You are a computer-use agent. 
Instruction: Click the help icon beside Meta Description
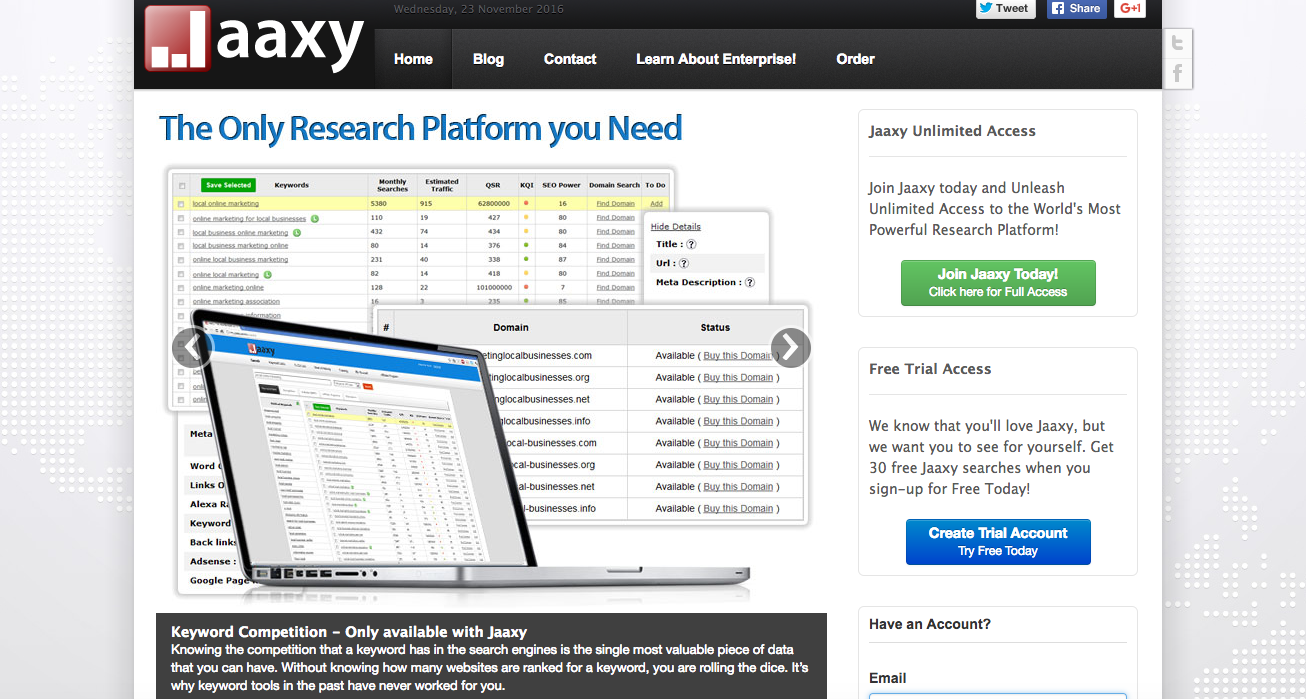point(750,283)
